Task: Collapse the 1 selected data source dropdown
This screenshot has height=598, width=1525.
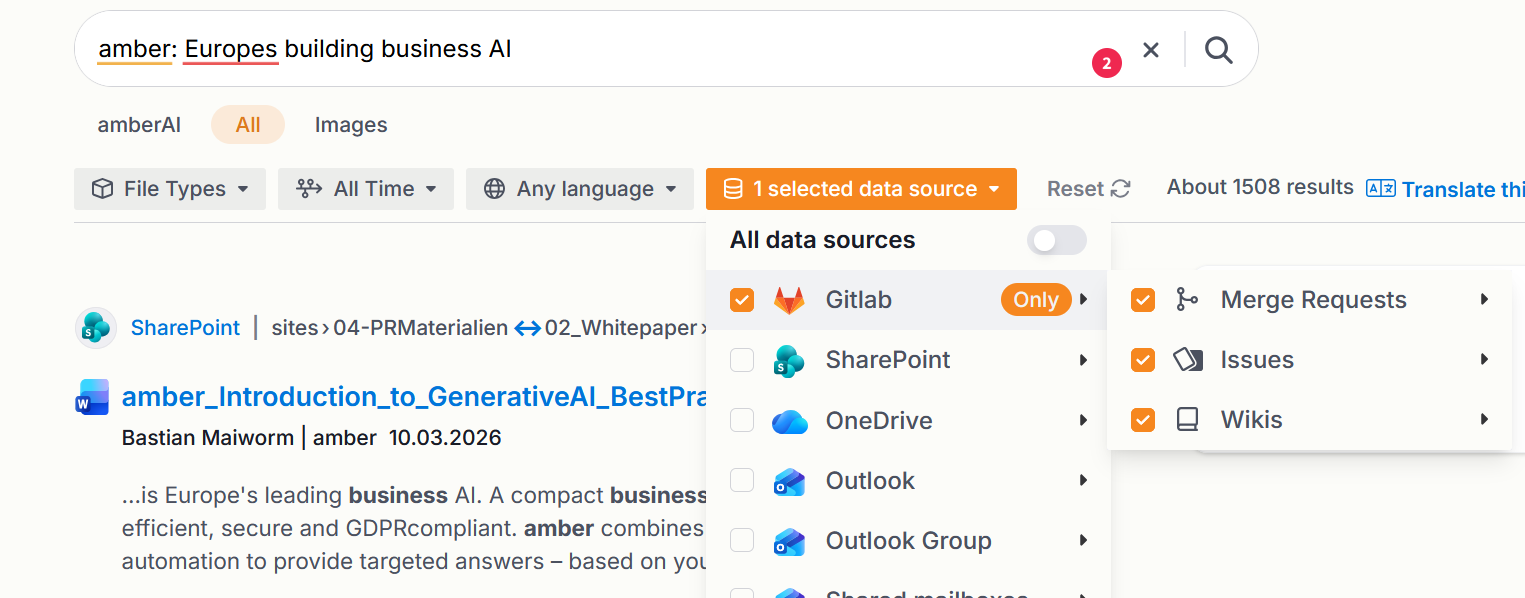Action: point(861,189)
